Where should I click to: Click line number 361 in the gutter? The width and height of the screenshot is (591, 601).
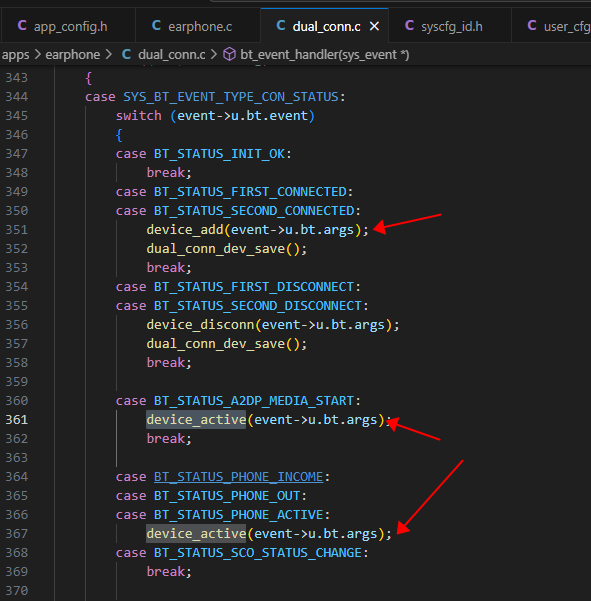pyautogui.click(x=16, y=420)
